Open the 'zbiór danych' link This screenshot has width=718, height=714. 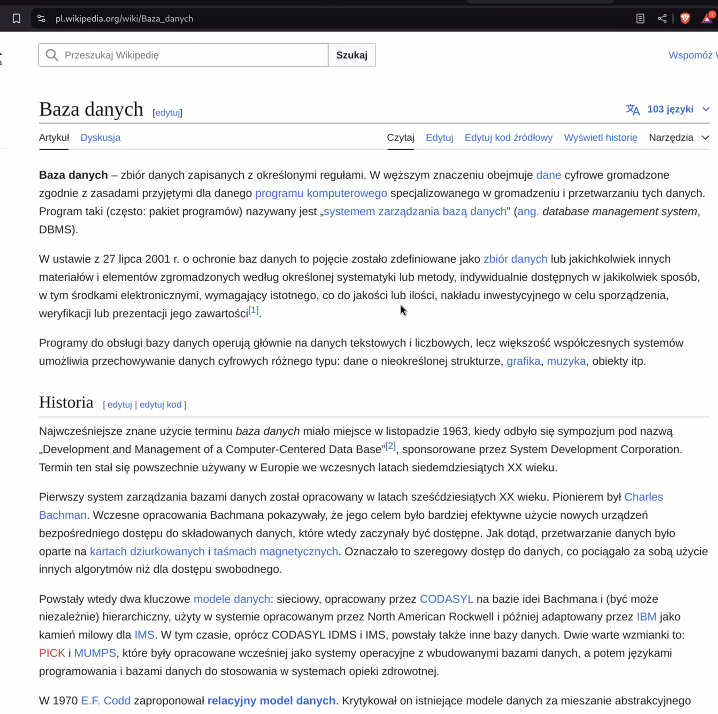515,259
